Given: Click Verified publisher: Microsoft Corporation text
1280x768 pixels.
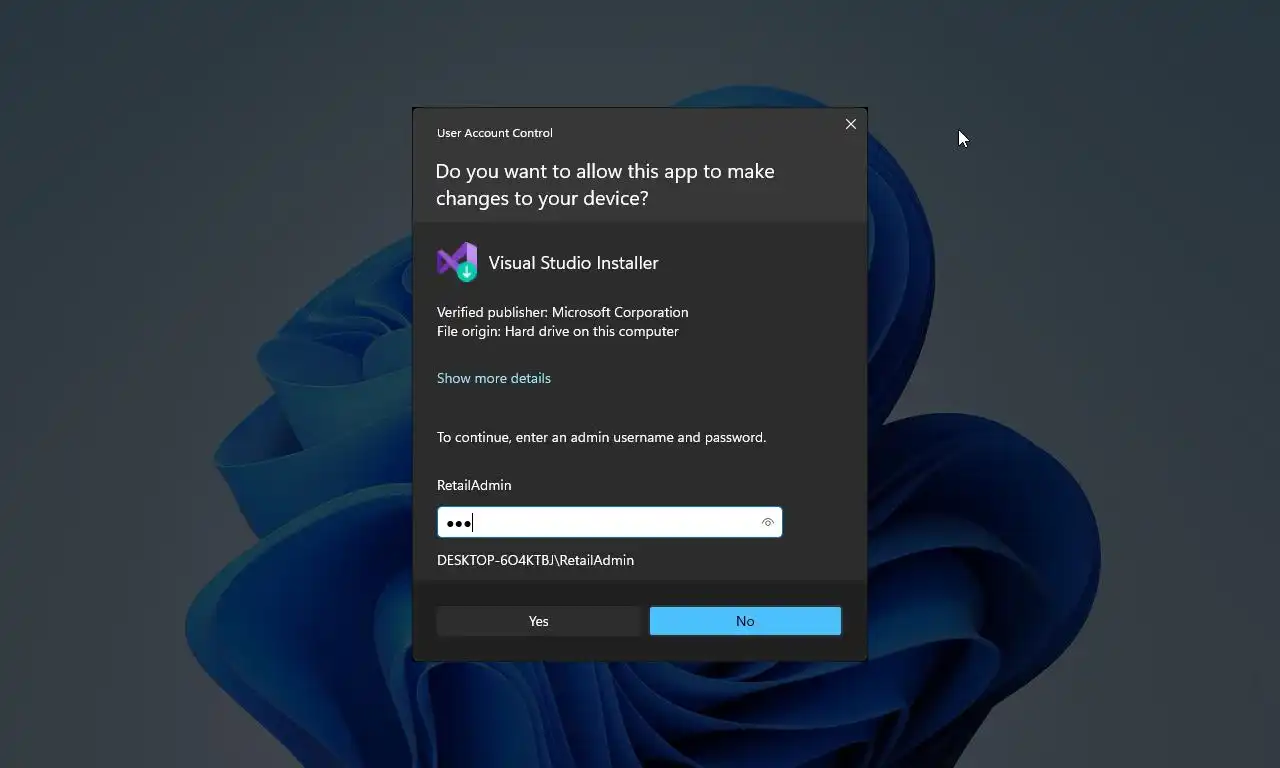Looking at the screenshot, I should click(562, 312).
